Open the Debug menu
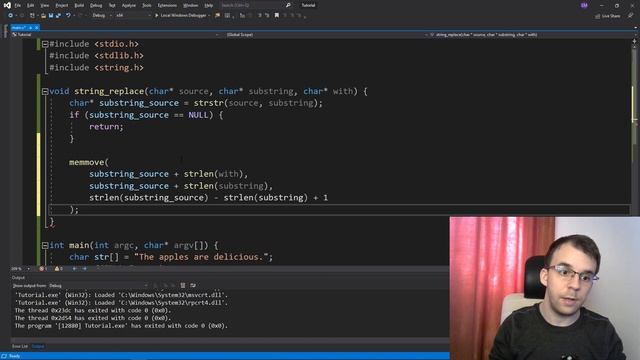 [96, 5]
